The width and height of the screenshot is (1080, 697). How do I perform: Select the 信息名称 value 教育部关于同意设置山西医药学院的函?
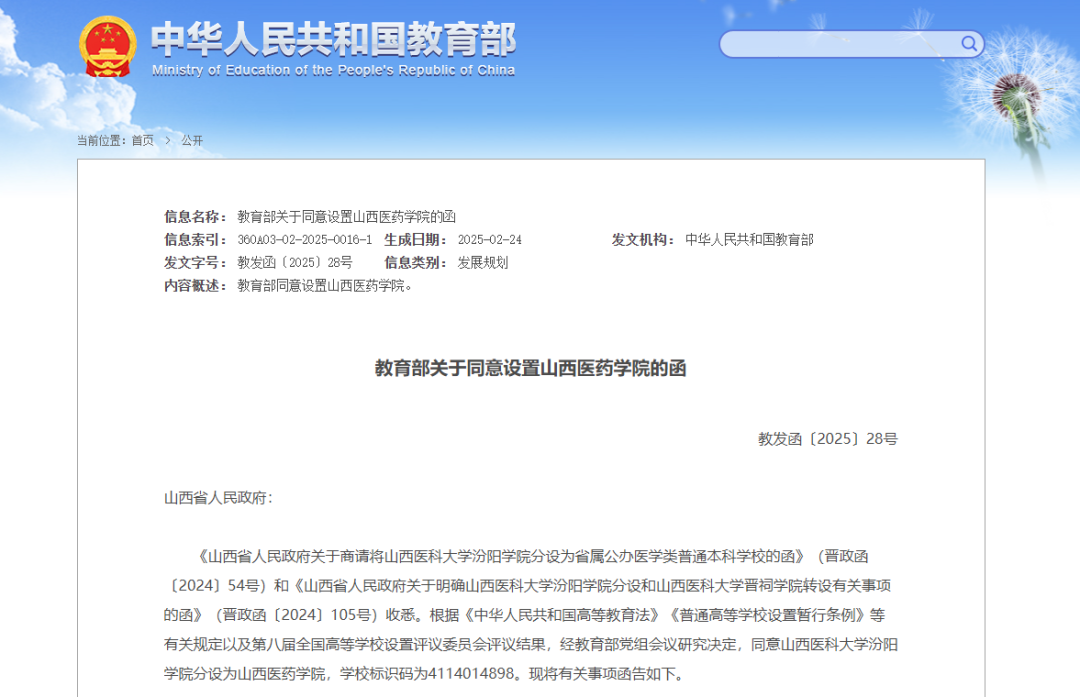click(346, 217)
